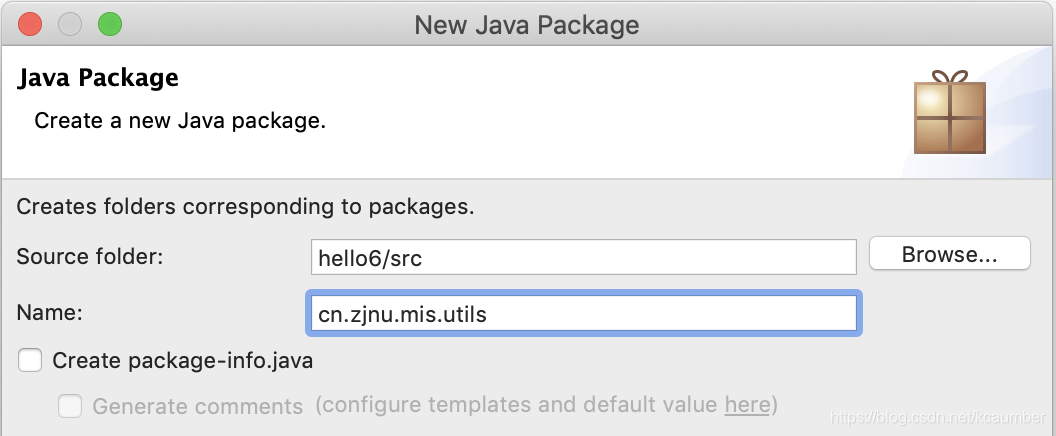Click the yellow minimize window button
1056x436 pixels.
[70, 24]
